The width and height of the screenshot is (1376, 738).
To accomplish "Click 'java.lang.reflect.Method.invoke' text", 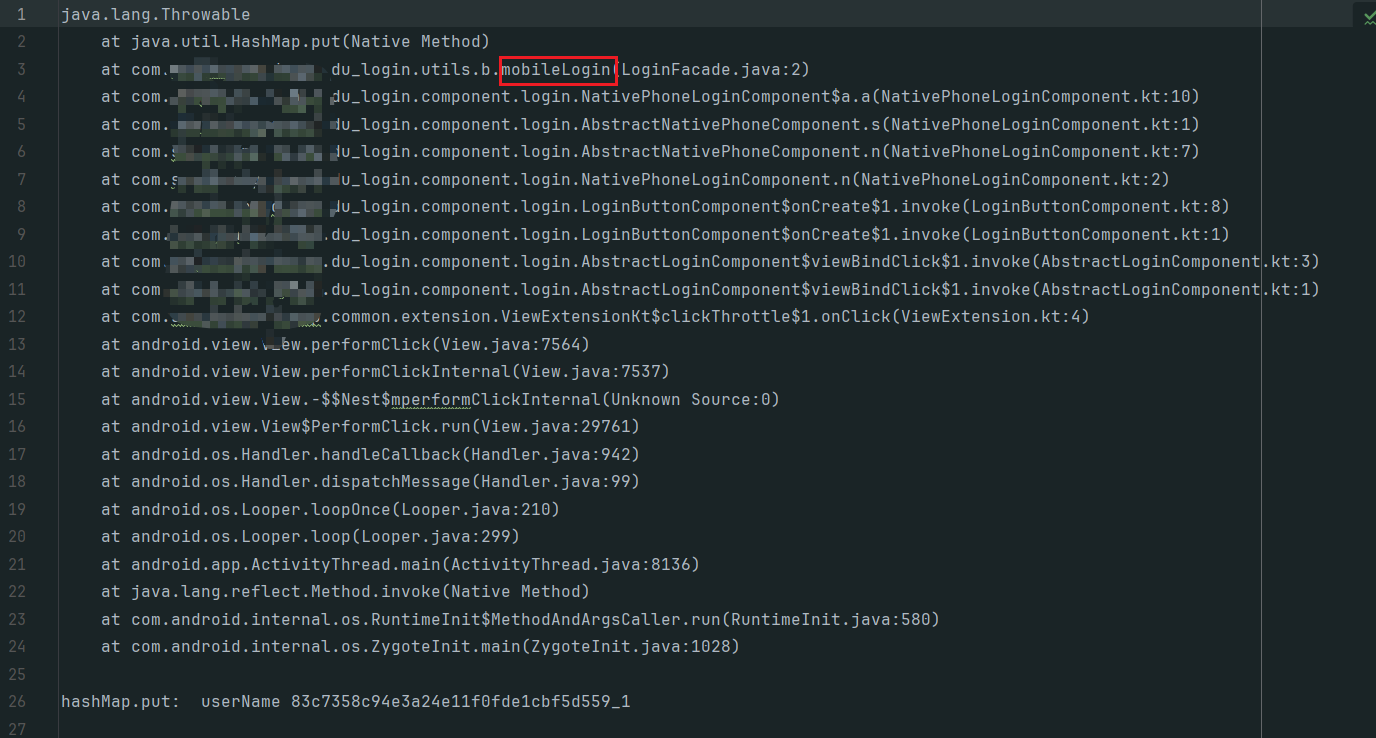I will click(285, 592).
